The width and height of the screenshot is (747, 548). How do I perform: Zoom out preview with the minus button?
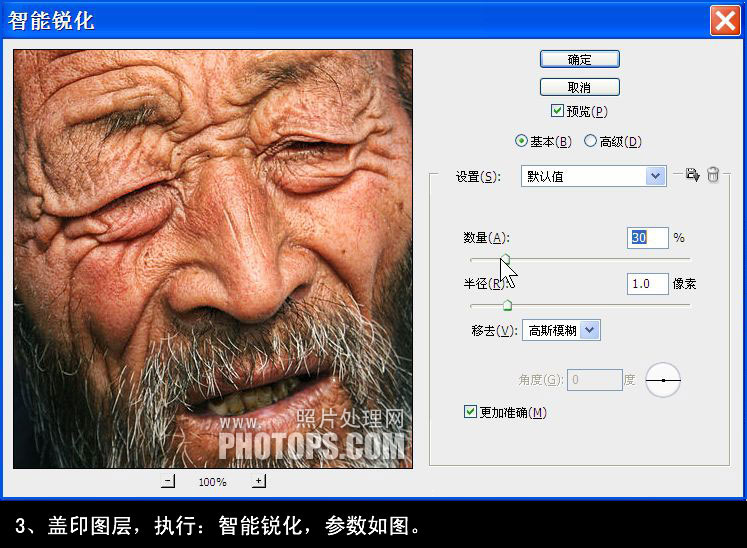tap(168, 481)
